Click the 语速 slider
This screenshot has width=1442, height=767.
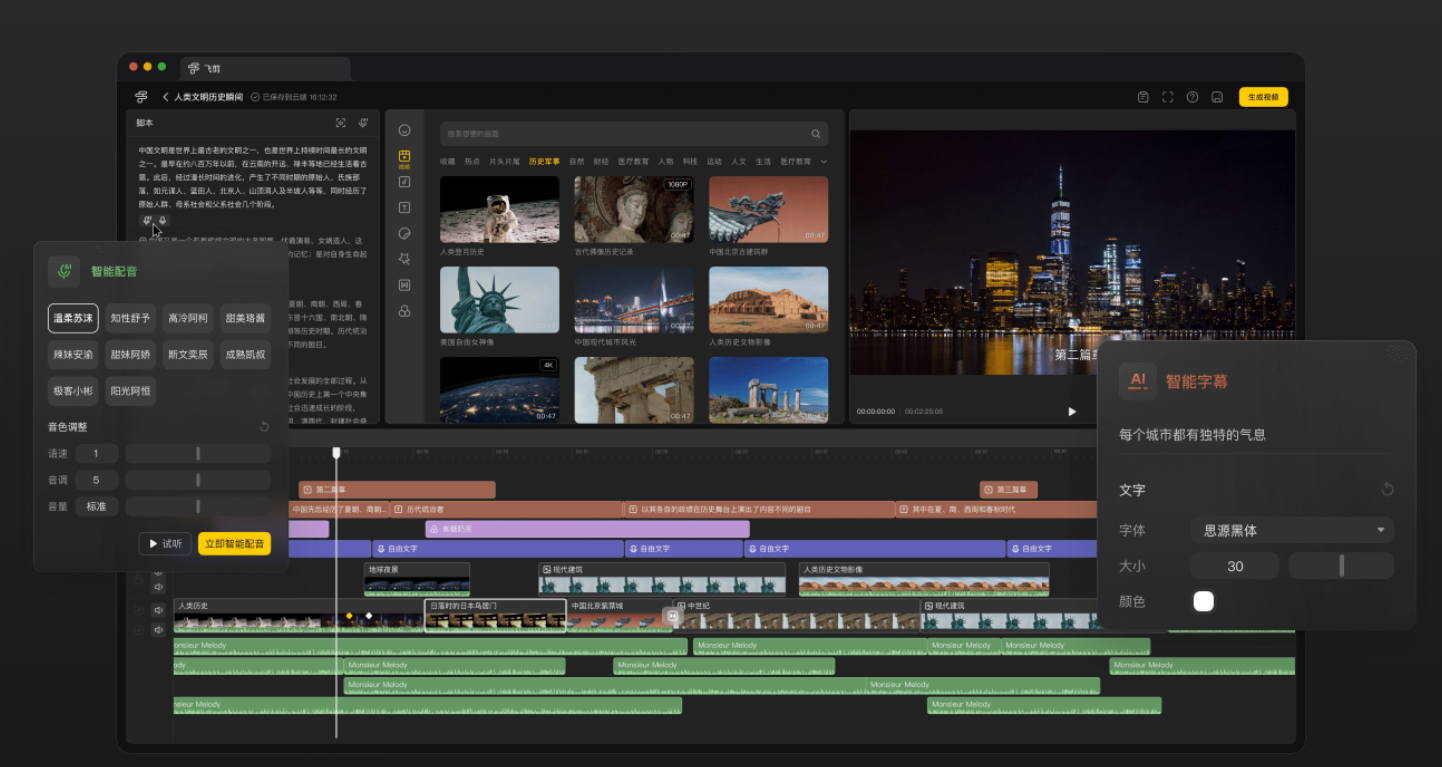198,453
